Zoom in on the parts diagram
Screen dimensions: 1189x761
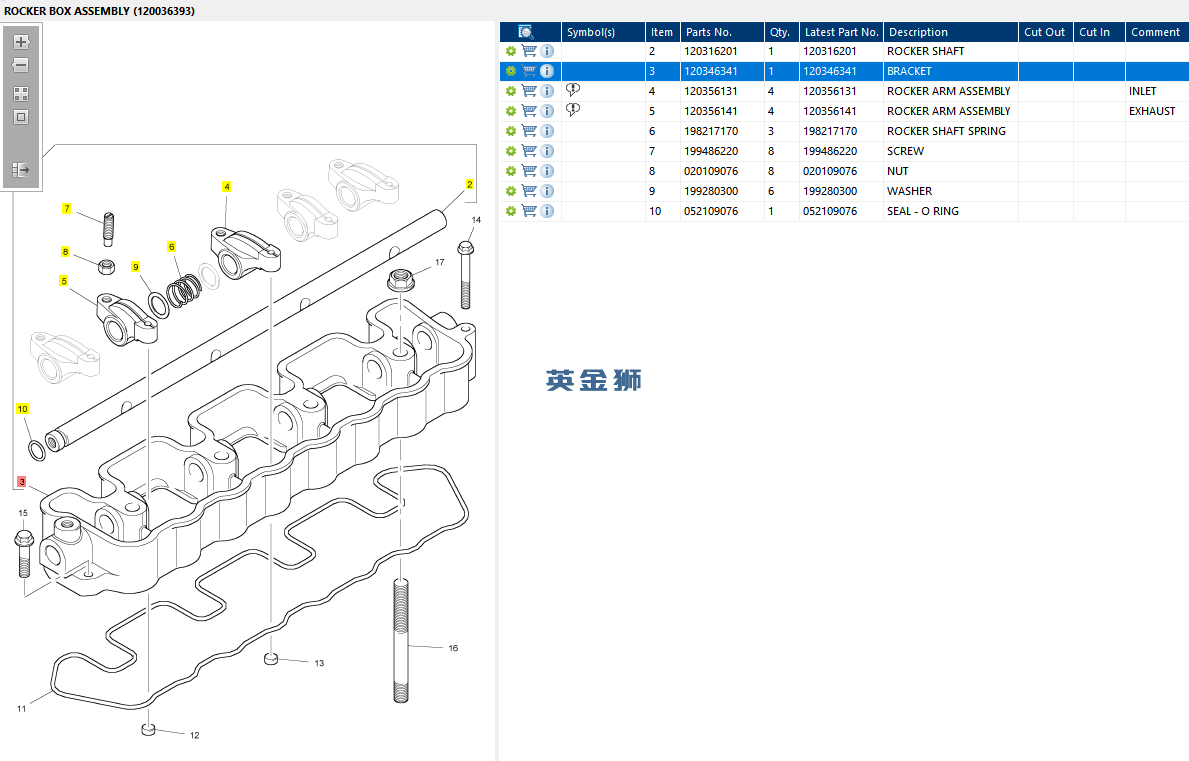tap(20, 42)
